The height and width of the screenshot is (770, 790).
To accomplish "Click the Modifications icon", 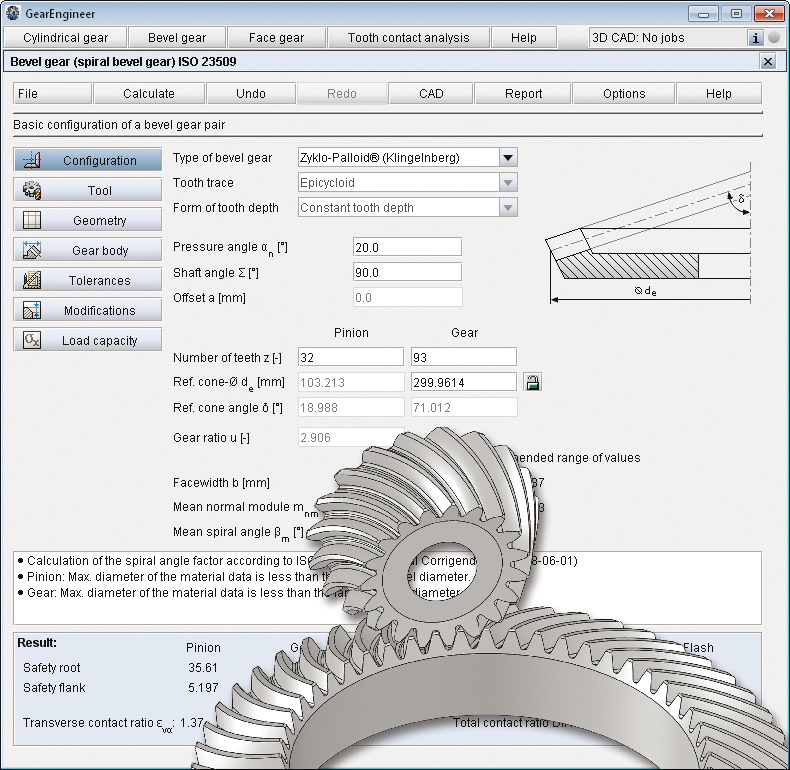I will (x=32, y=310).
